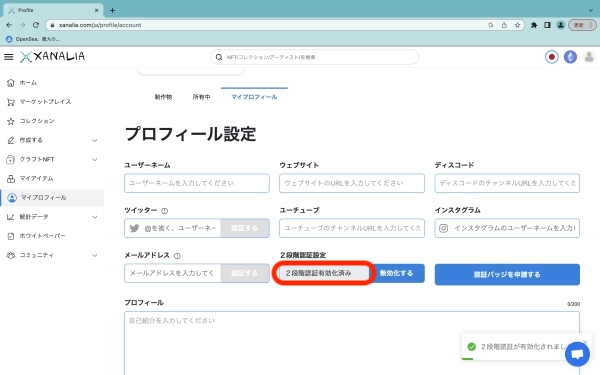This screenshot has width=600, height=375.
Task: Click the community icon in sidebar
Action: coord(11,255)
